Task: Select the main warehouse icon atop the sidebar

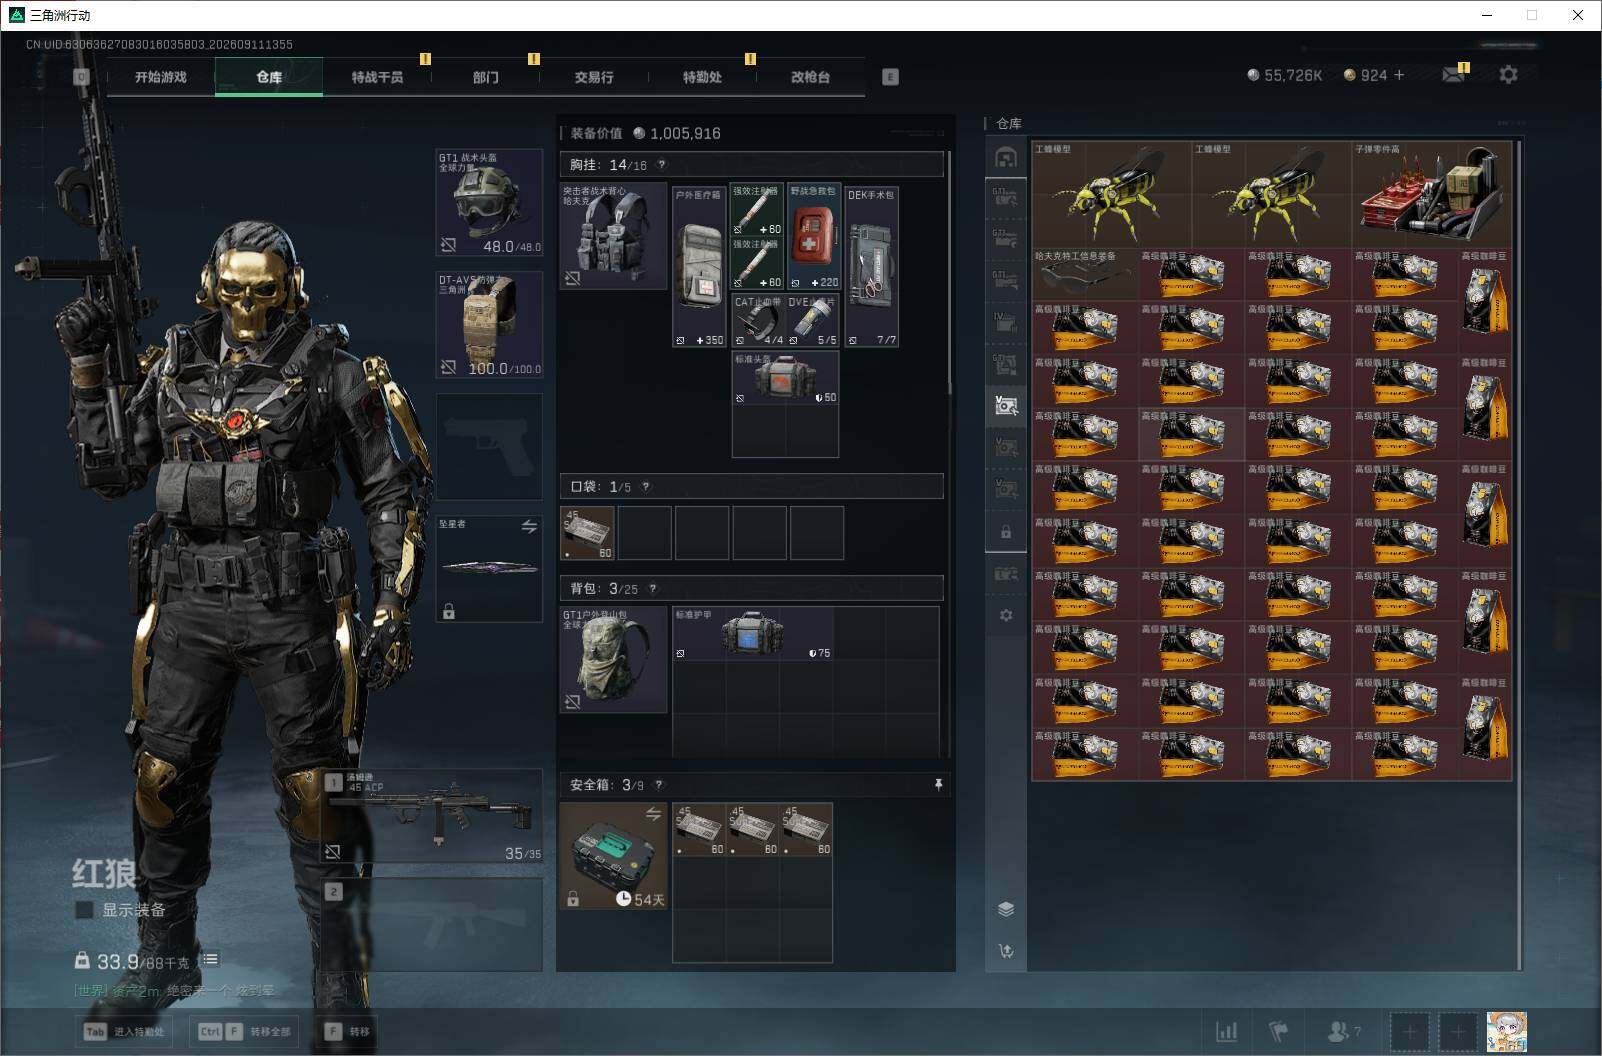Action: 1006,158
